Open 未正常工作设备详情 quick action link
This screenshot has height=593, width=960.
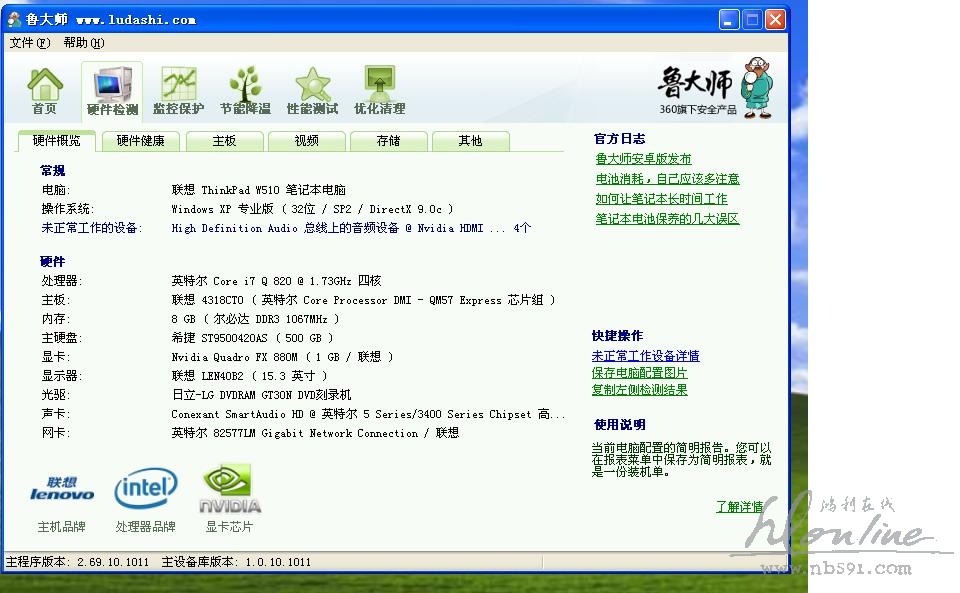coord(645,356)
